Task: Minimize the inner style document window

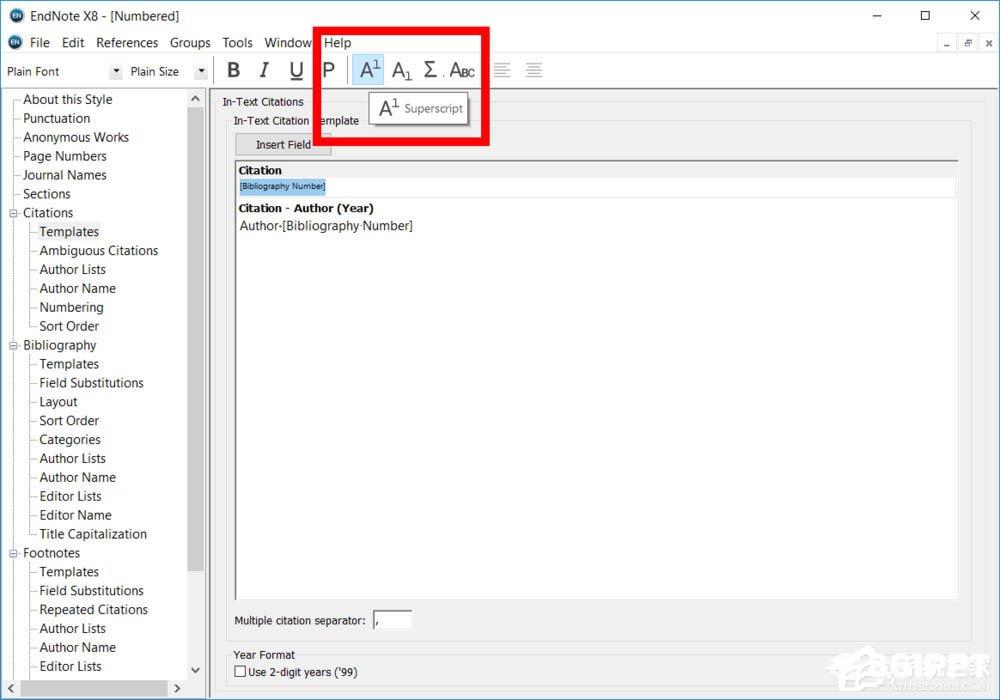Action: coord(946,43)
